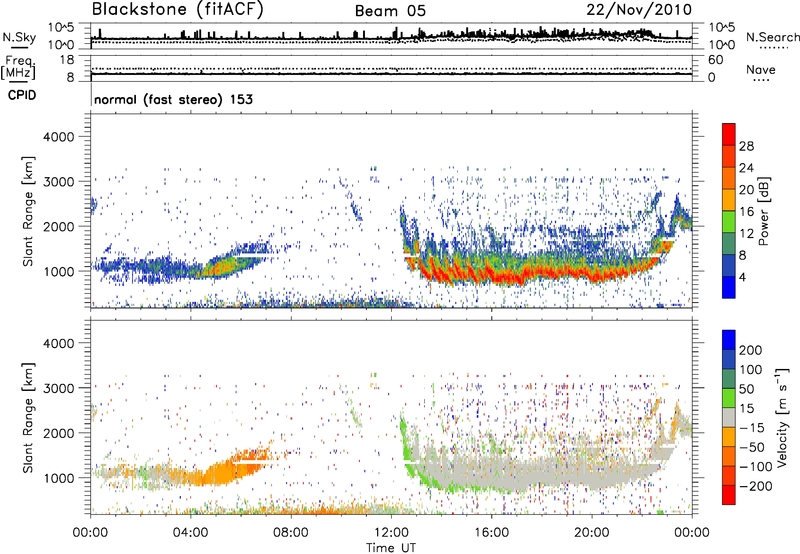Click the 'Power [dB]' color bar label
Image resolution: width=800 pixels, height=554 pixels.
763,211
